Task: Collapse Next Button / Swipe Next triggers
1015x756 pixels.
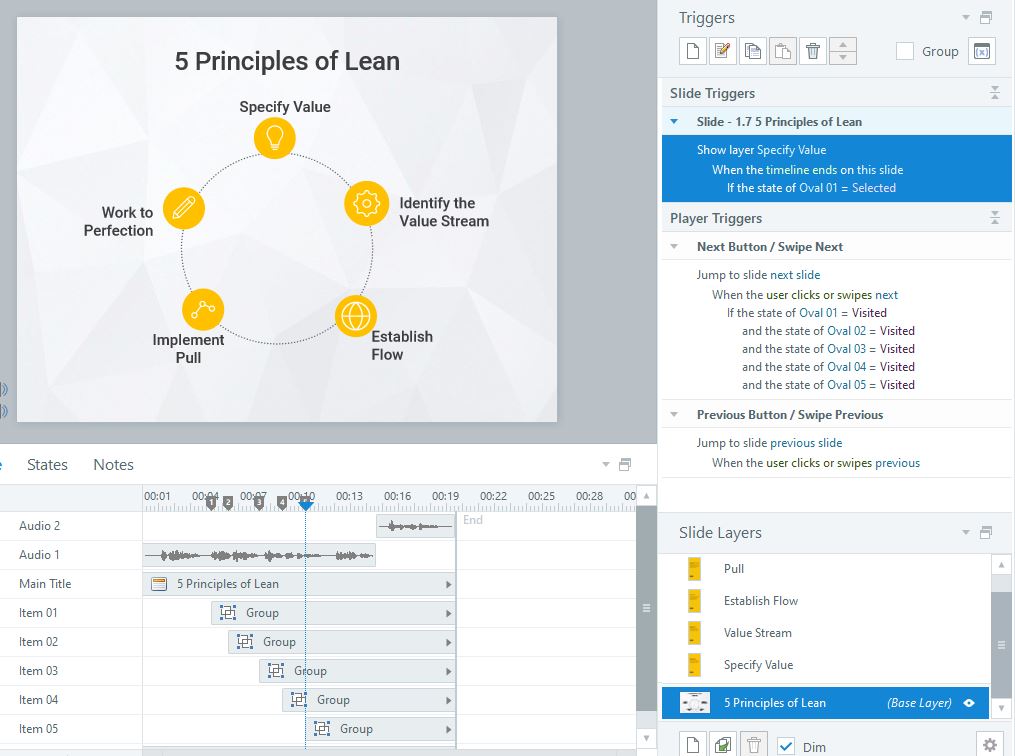Action: (674, 247)
